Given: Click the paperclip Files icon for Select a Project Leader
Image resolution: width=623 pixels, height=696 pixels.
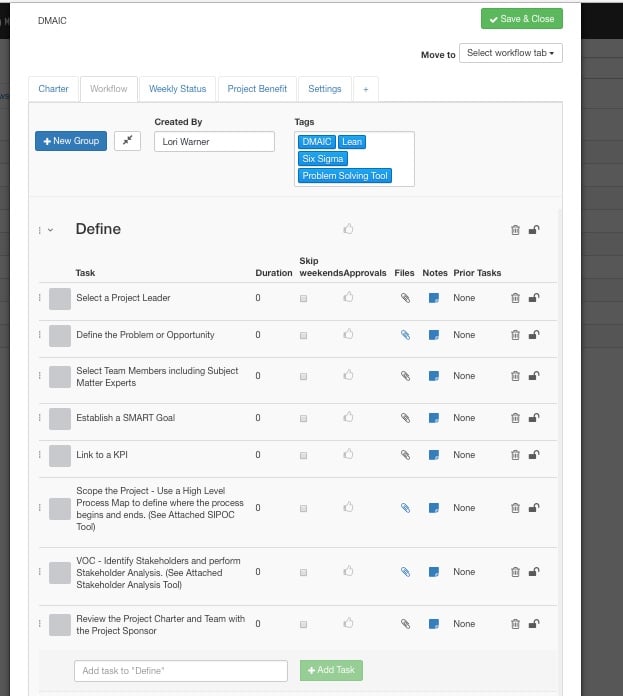Looking at the screenshot, I should pos(405,298).
